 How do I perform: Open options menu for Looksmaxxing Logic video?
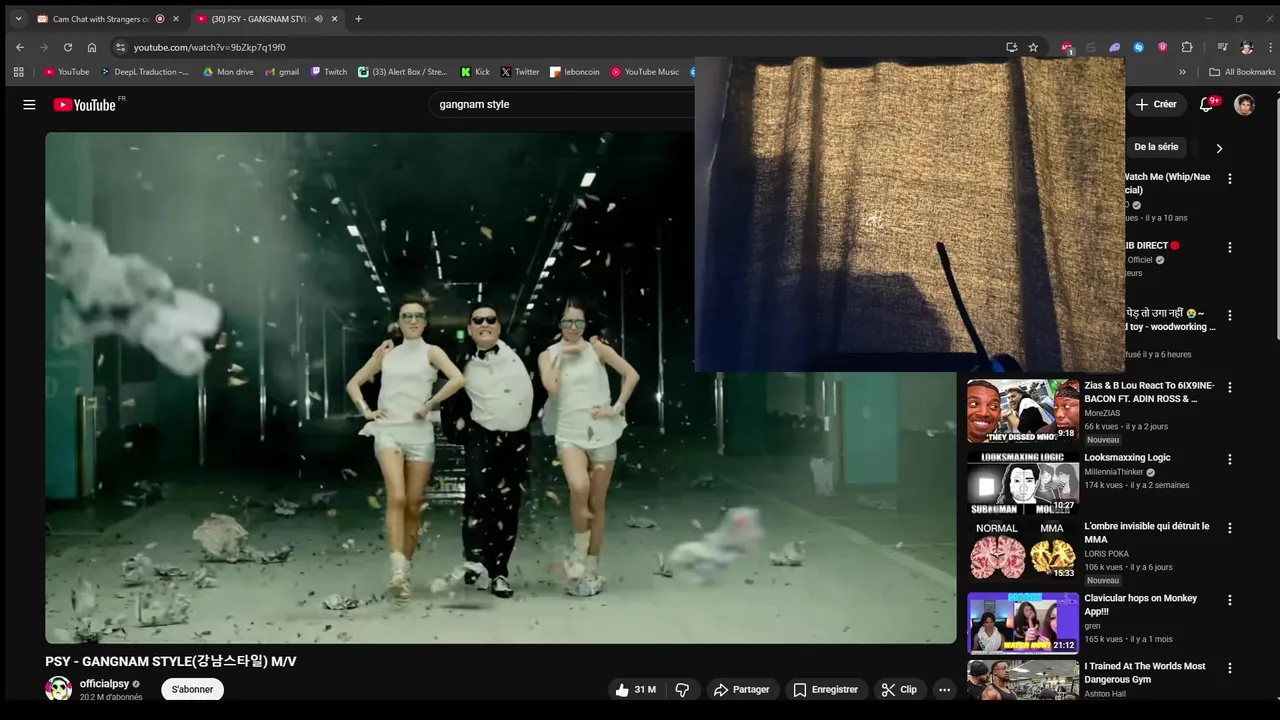[1230, 459]
